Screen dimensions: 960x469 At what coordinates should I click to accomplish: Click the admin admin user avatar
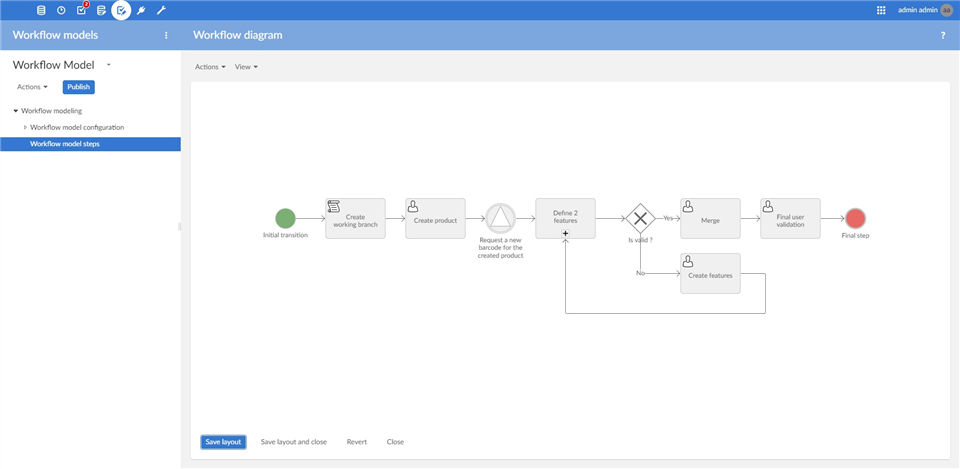tap(947, 10)
